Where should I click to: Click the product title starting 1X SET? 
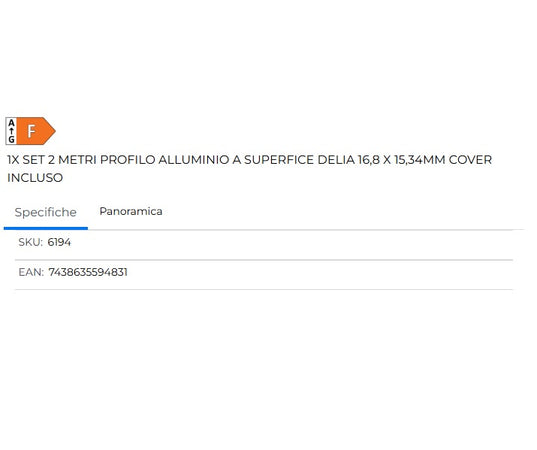click(249, 168)
